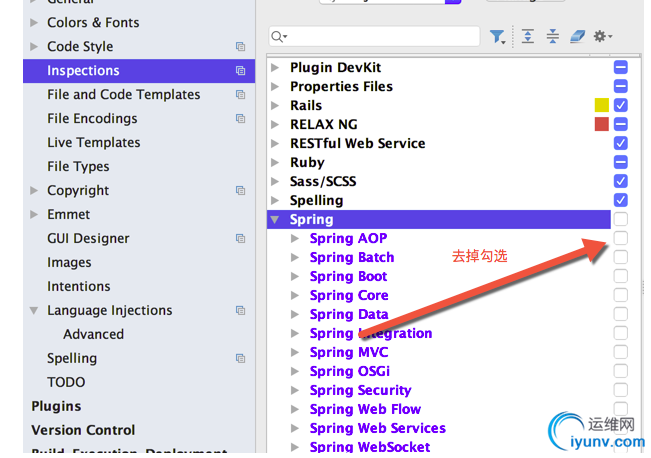This screenshot has width=651, height=458.
Task: Expand the Spring MVC subgroup
Action: (295, 352)
